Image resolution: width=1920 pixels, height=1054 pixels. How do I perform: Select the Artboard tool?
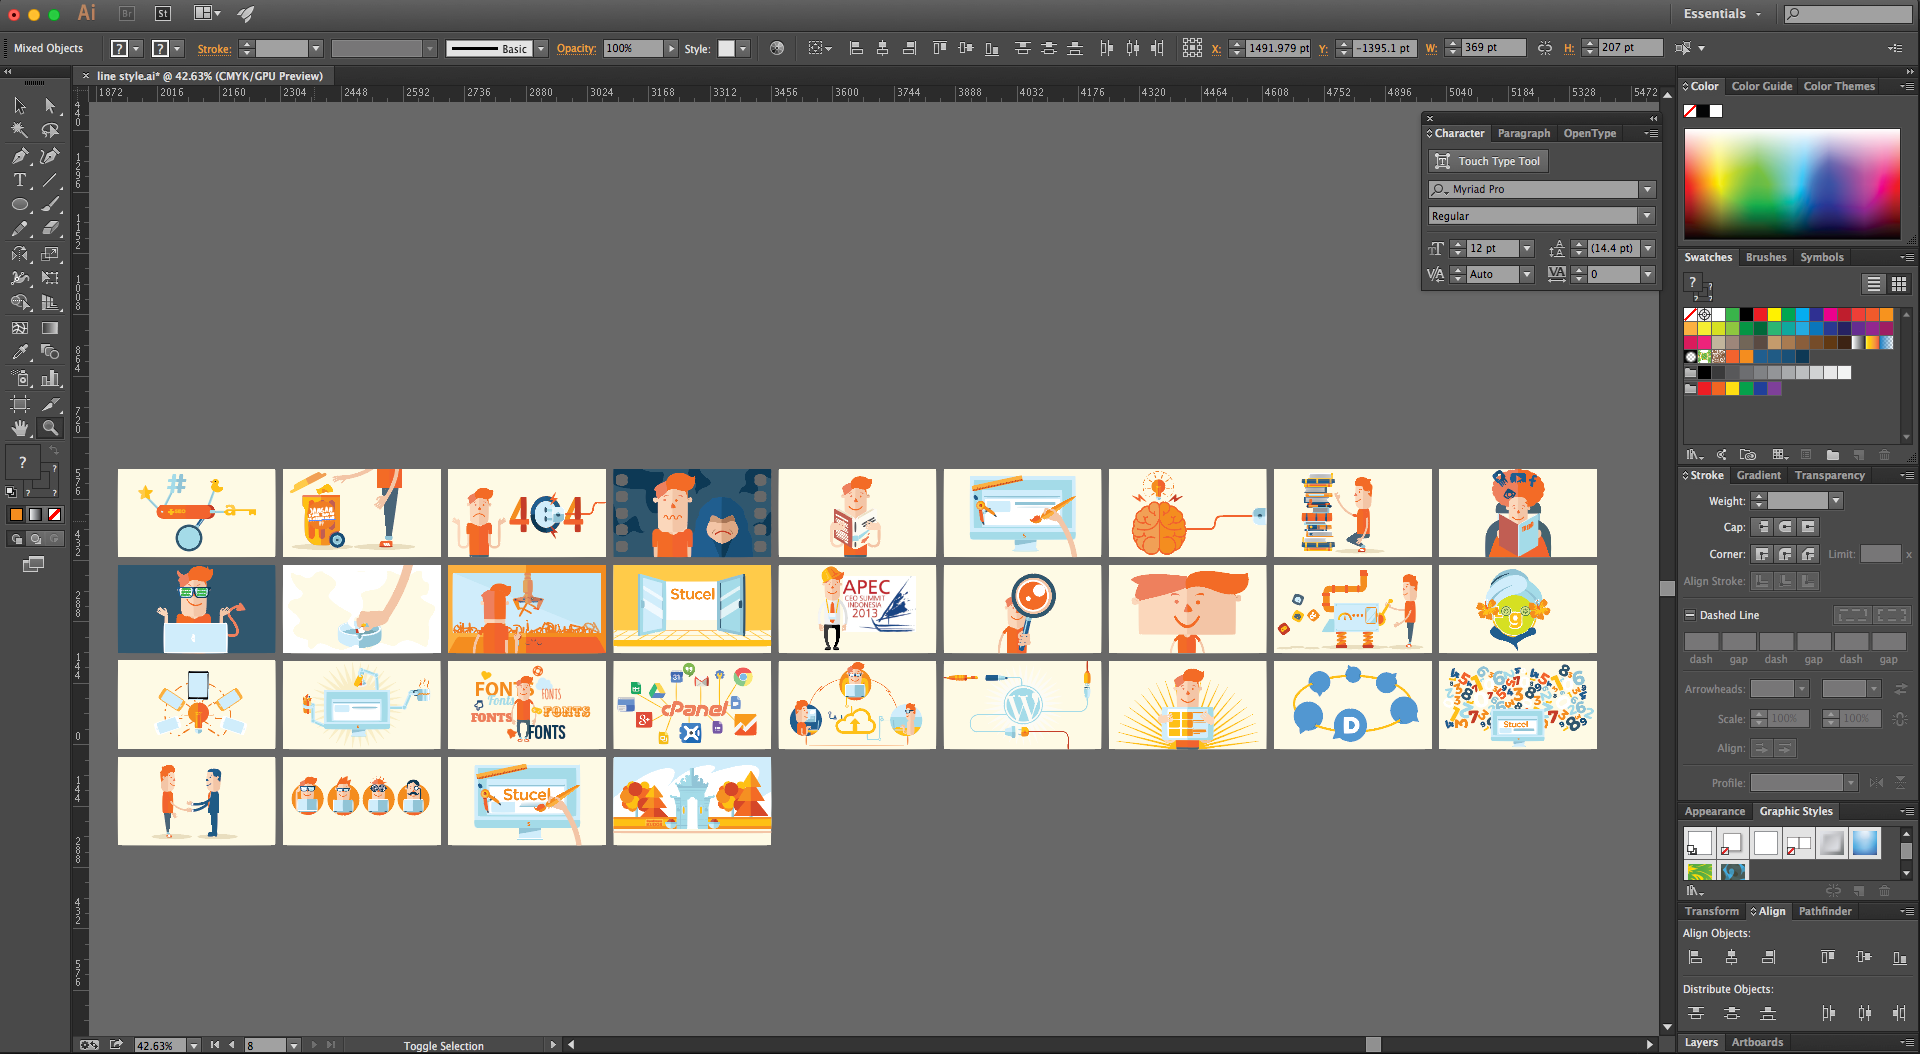click(20, 404)
